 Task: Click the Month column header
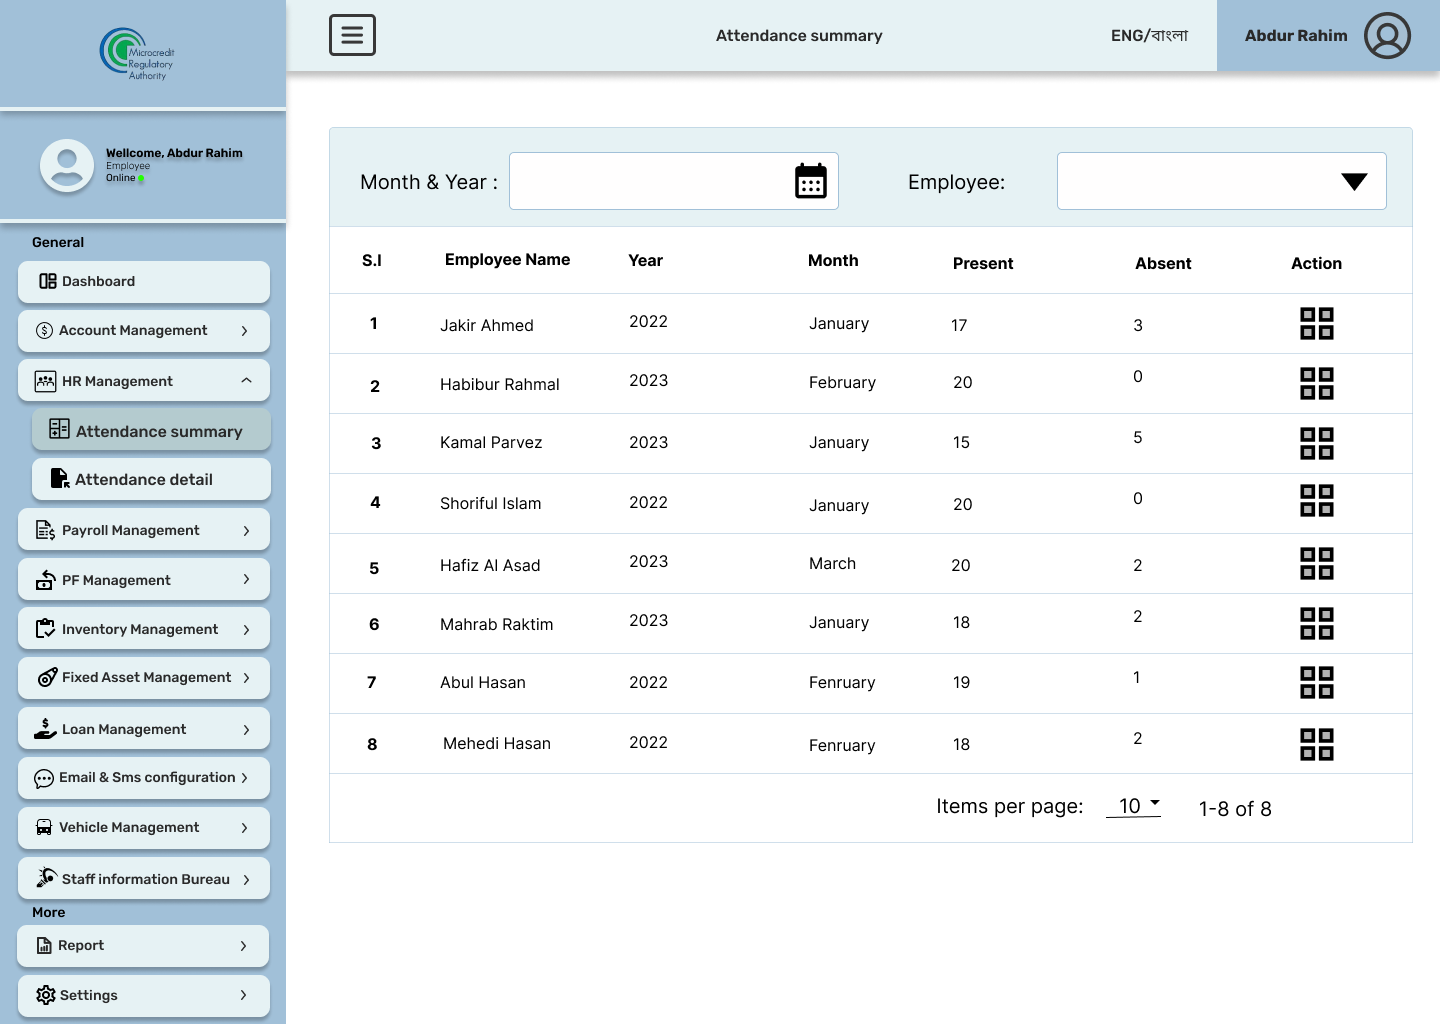point(833,260)
